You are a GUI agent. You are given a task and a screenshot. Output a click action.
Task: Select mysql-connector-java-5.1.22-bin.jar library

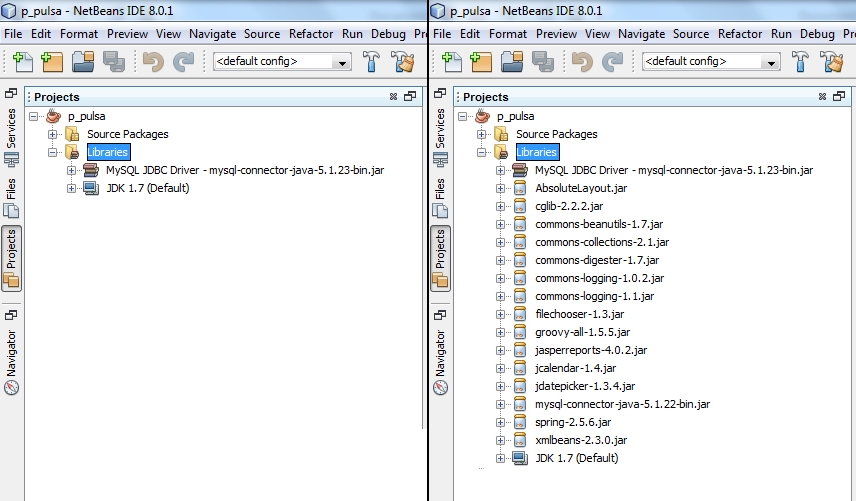click(x=622, y=404)
